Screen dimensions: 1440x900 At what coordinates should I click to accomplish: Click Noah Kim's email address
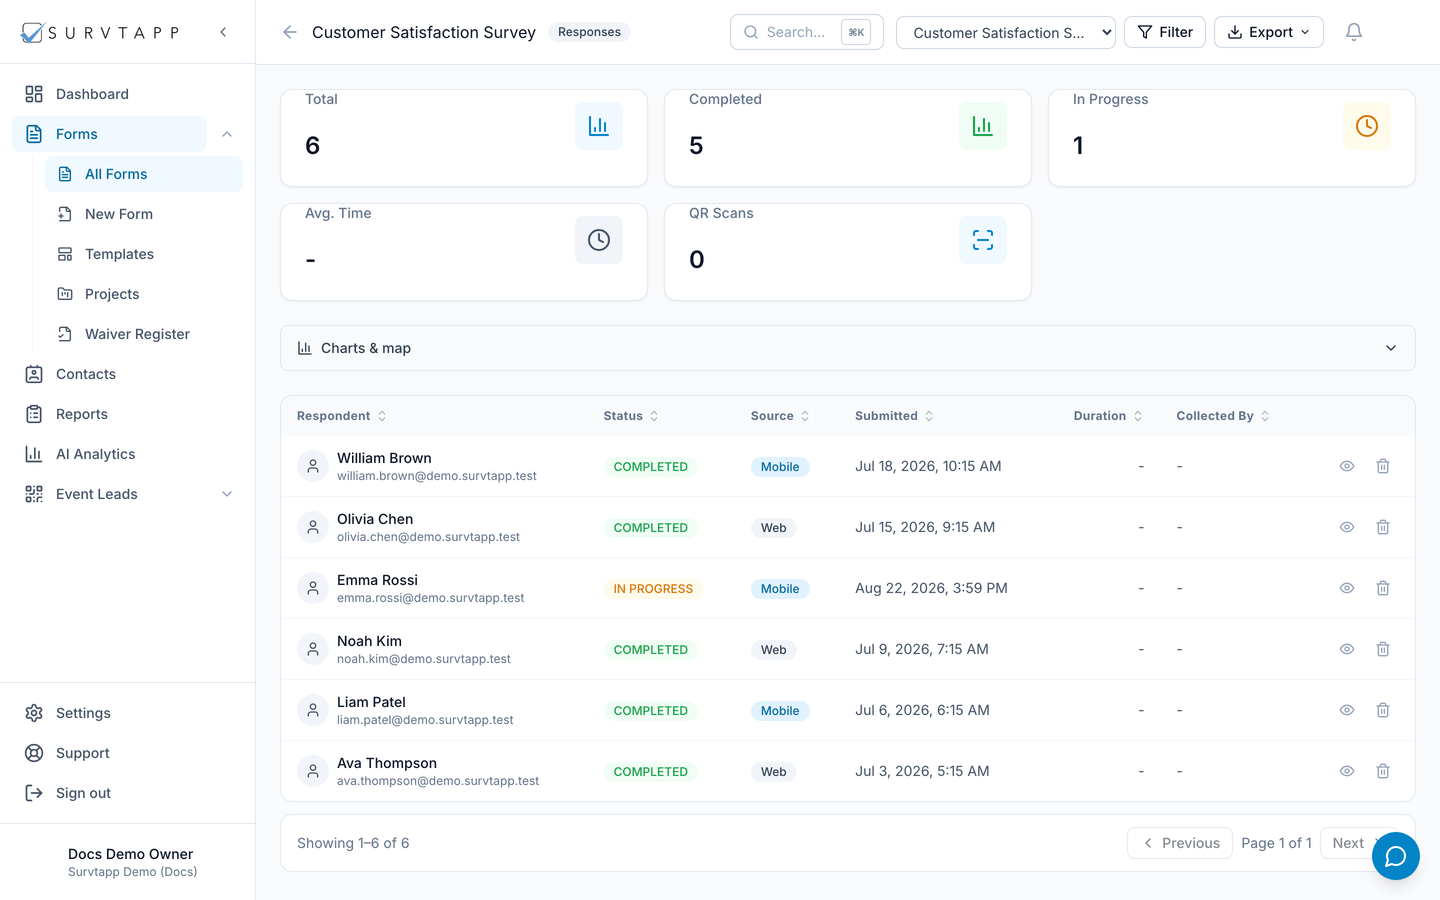424,659
